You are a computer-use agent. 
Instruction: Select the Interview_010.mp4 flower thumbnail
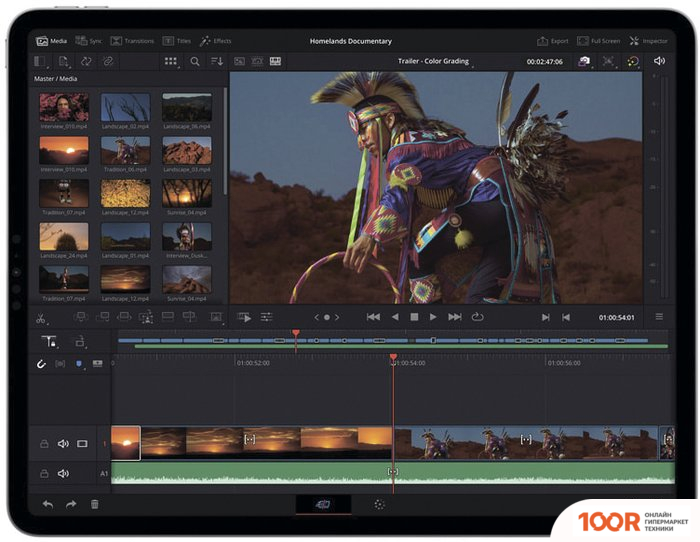point(64,107)
